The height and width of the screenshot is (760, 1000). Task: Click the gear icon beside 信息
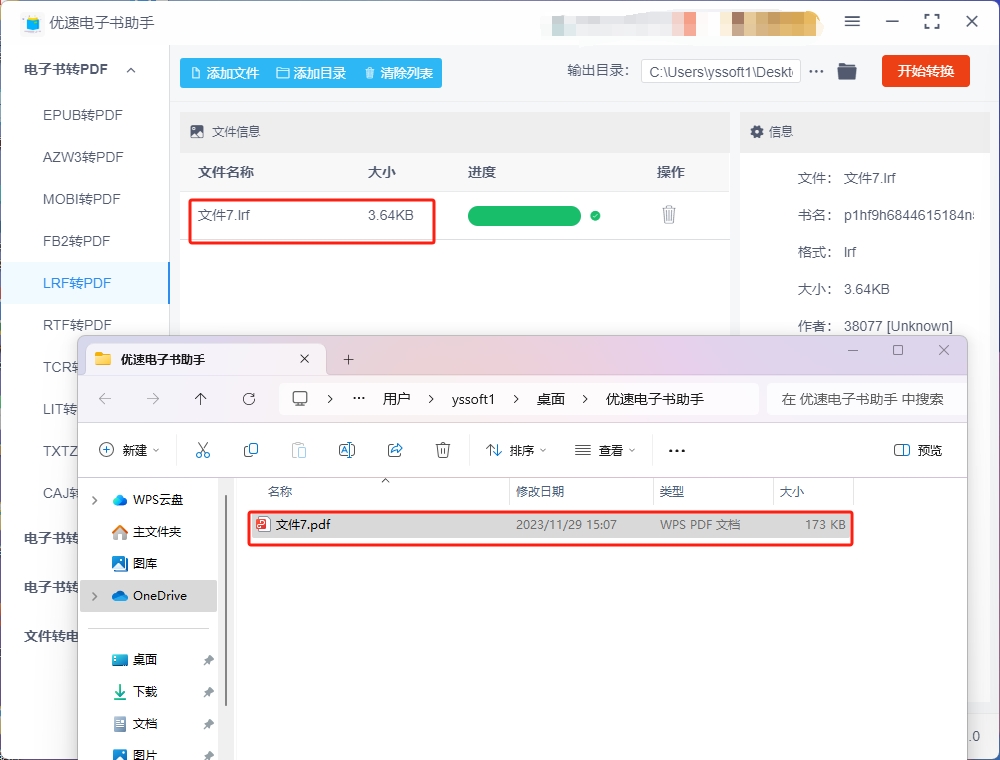click(756, 132)
